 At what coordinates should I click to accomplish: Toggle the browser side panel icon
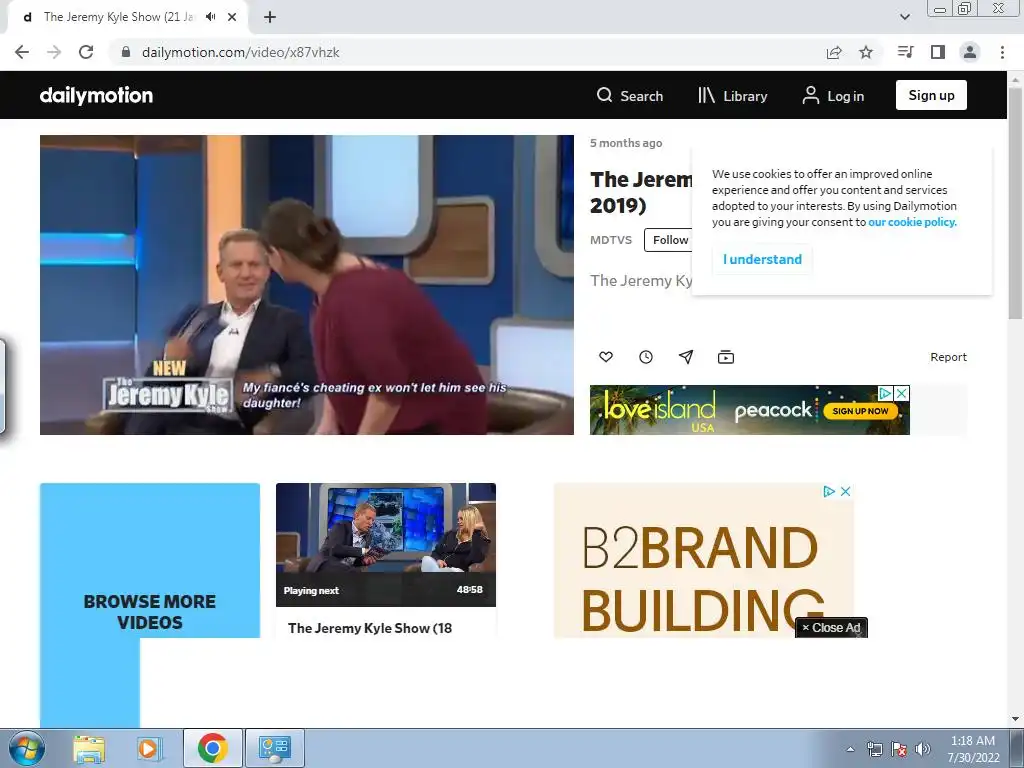coord(938,52)
